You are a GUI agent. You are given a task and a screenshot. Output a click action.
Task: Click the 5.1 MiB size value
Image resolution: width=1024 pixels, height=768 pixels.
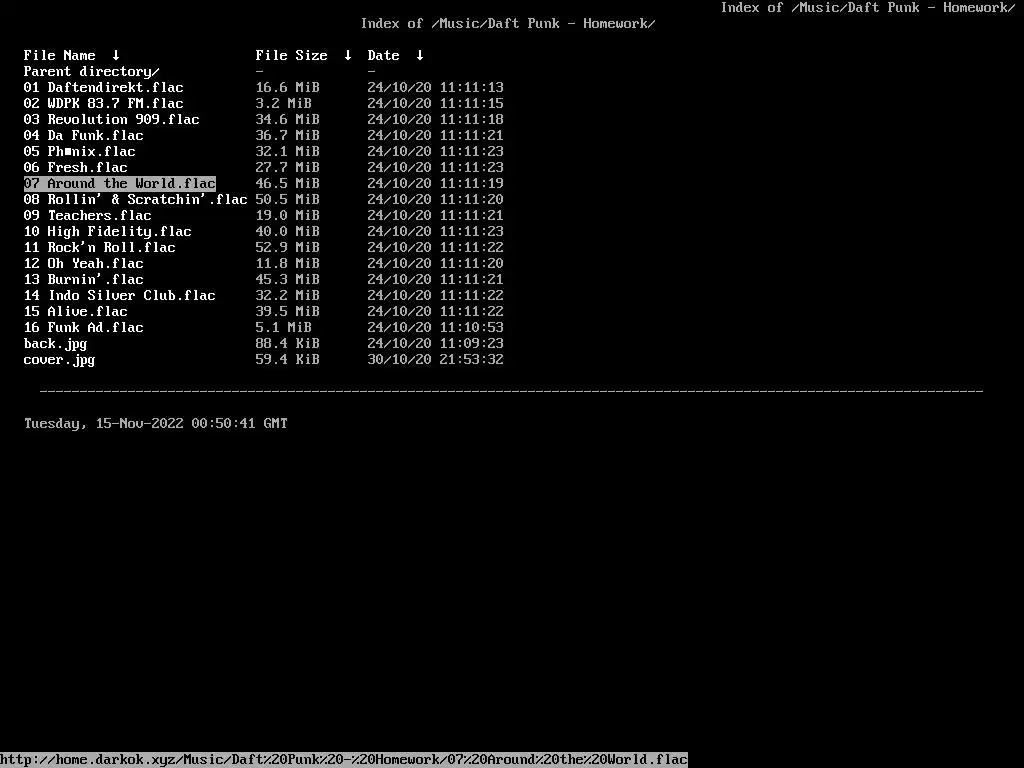click(283, 327)
